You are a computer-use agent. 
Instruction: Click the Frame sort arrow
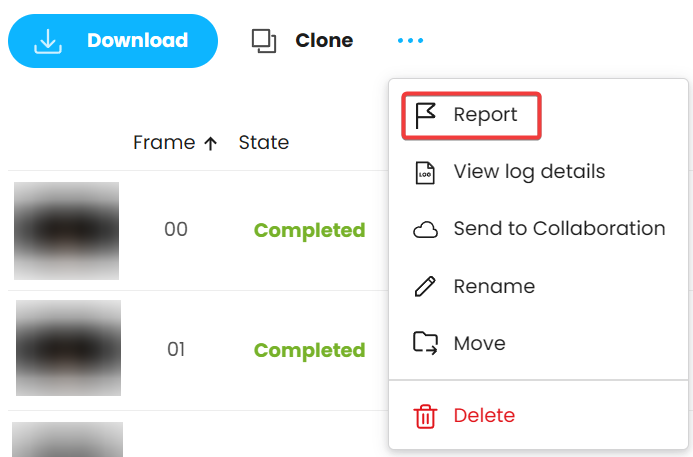pyautogui.click(x=210, y=143)
